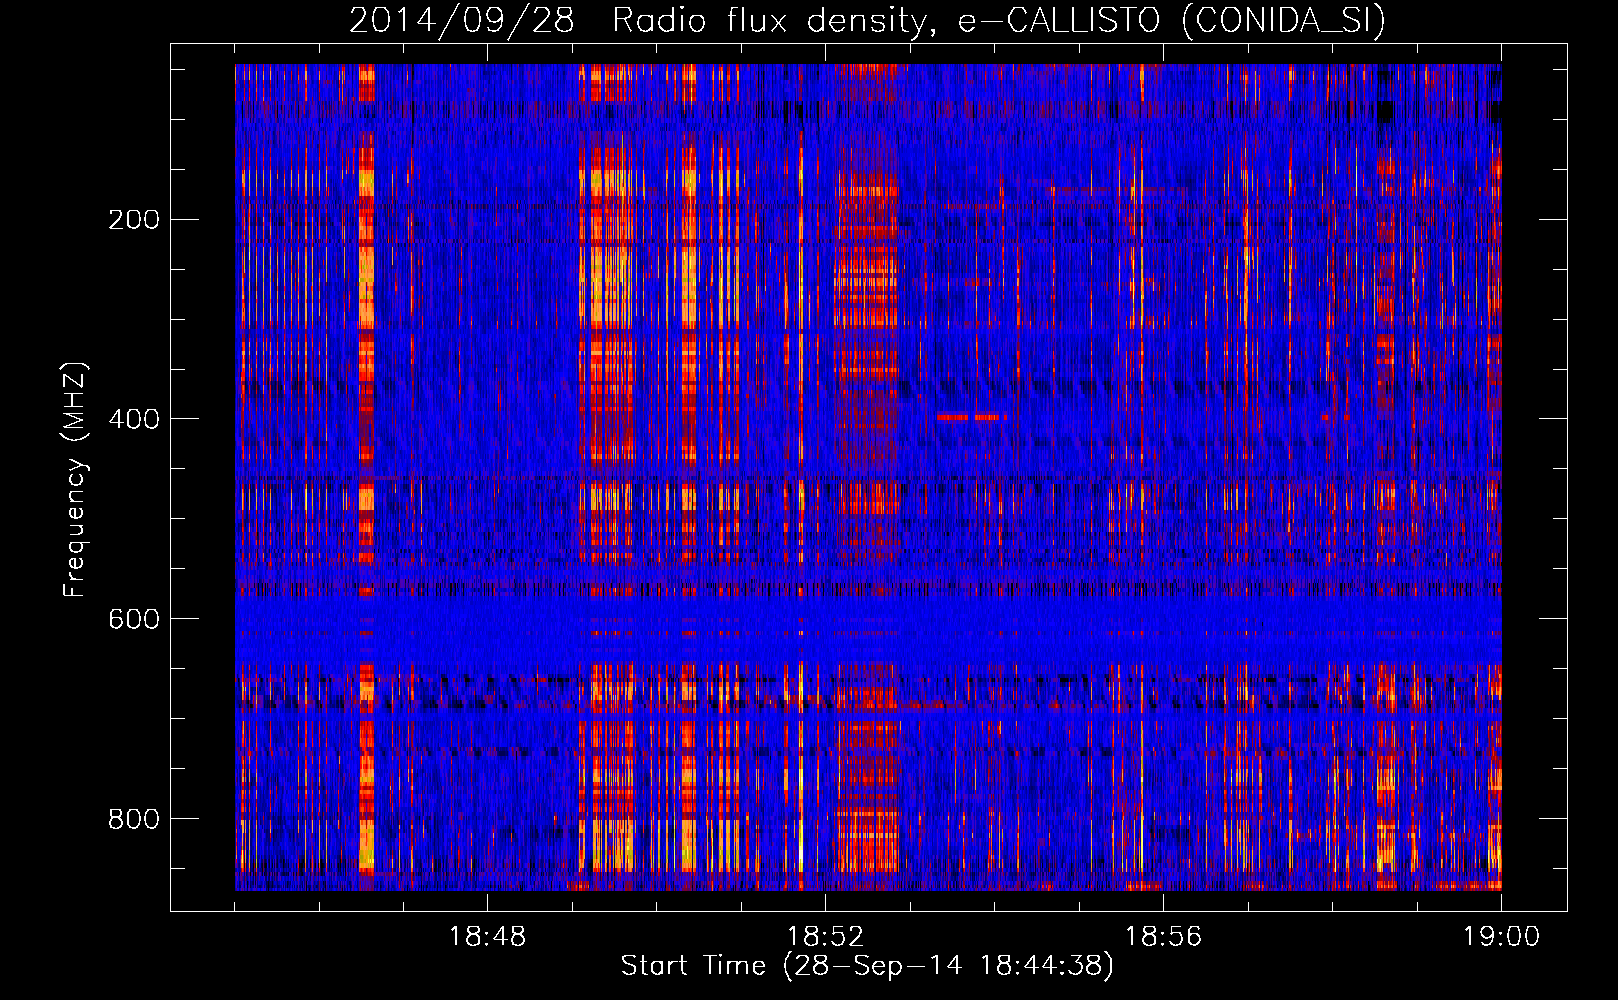
Task: Click the '800' frequency tick label
Action: (134, 819)
